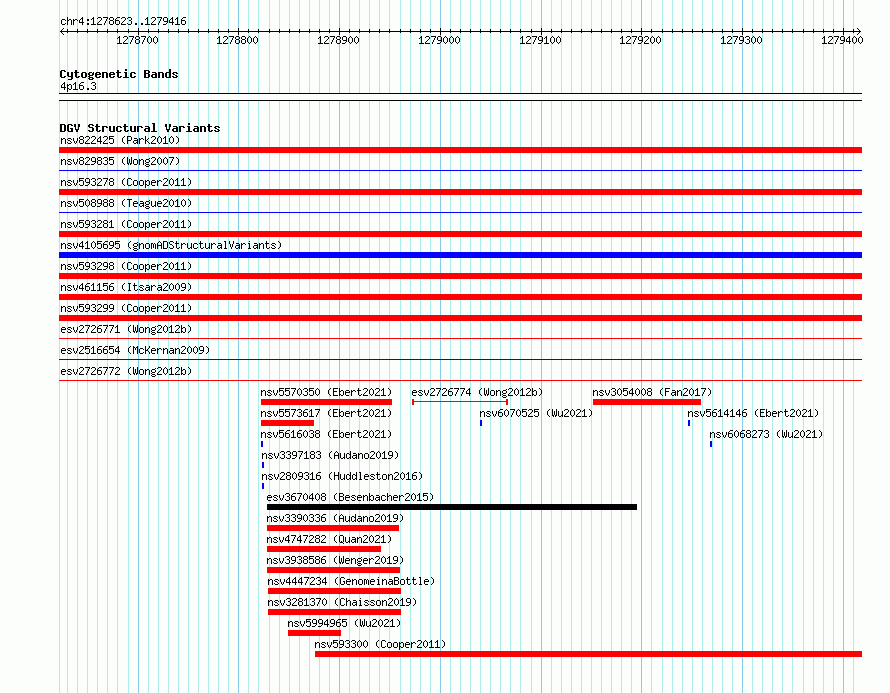The width and height of the screenshot is (890, 693).
Task: Select the nsv3281370 (Chaisson2019) label
Action: 342,602
